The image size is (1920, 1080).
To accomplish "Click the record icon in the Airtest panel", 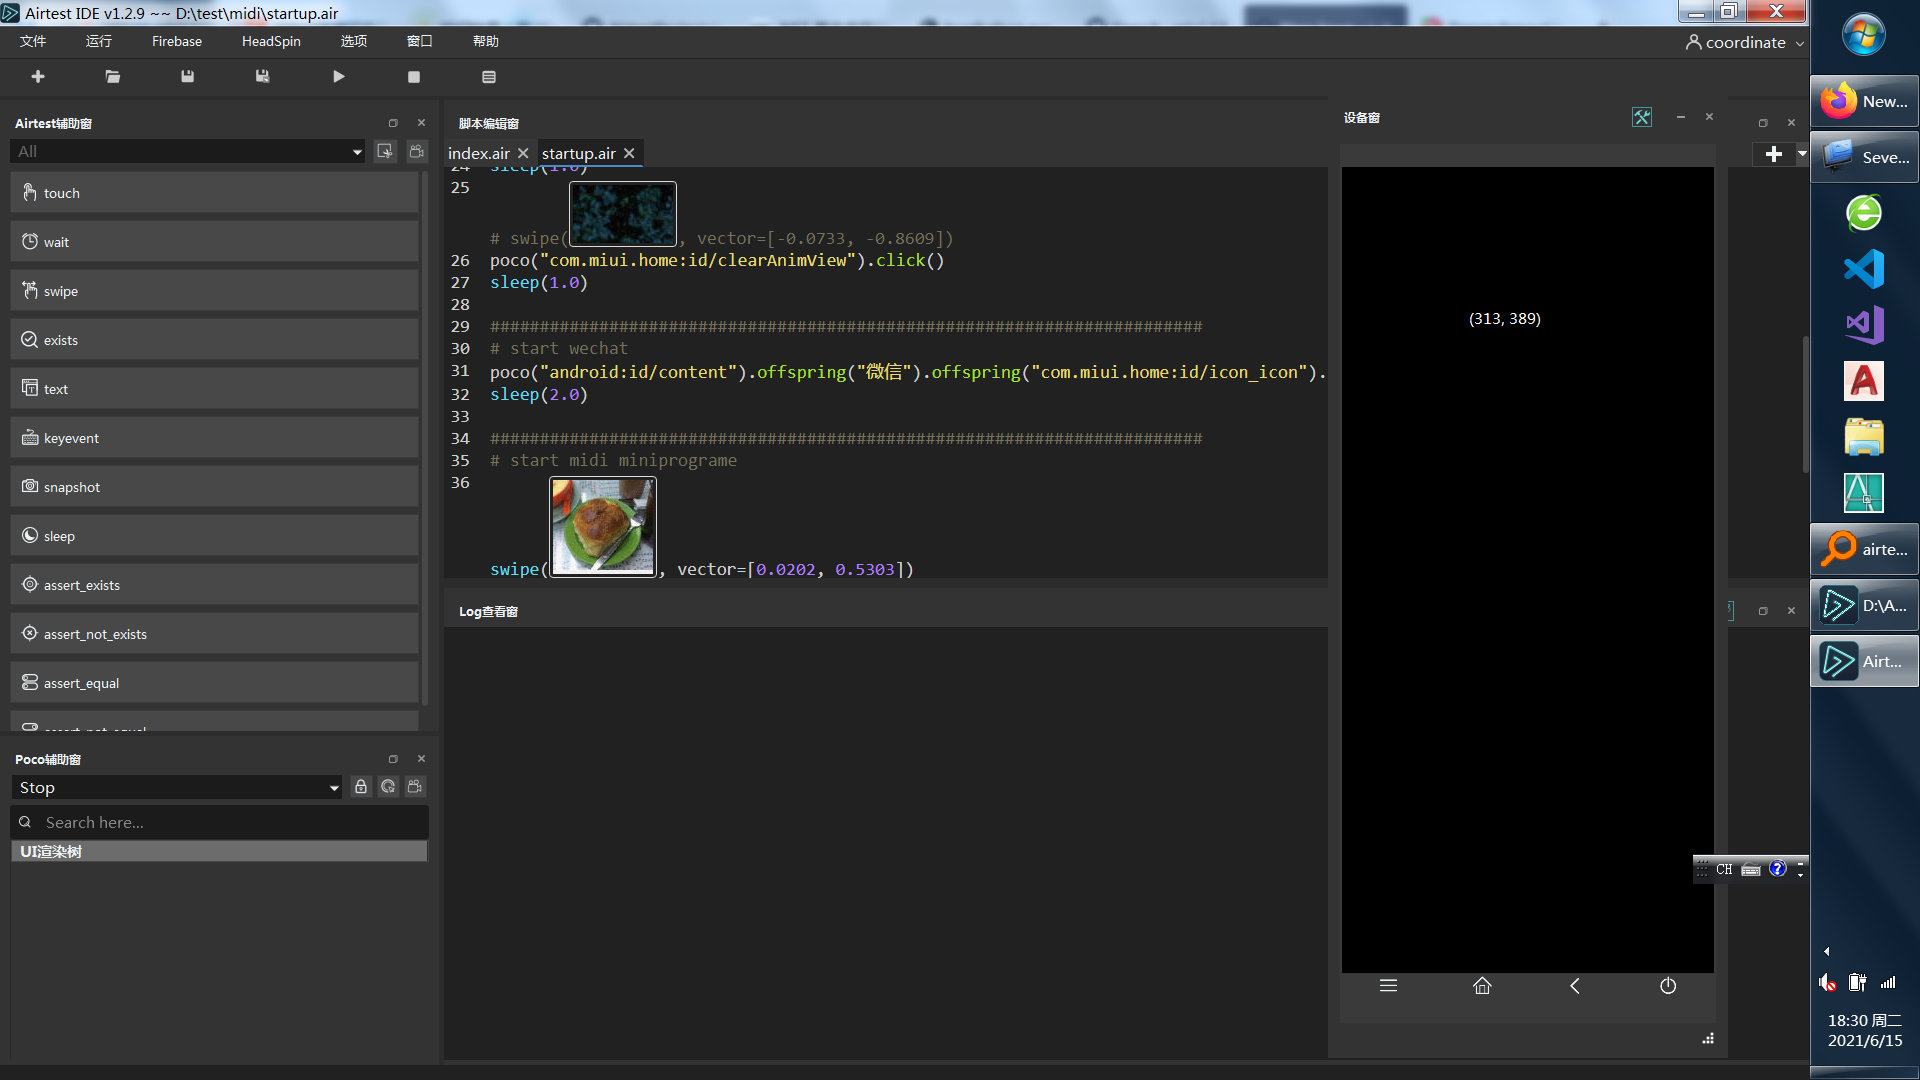I will [385, 151].
